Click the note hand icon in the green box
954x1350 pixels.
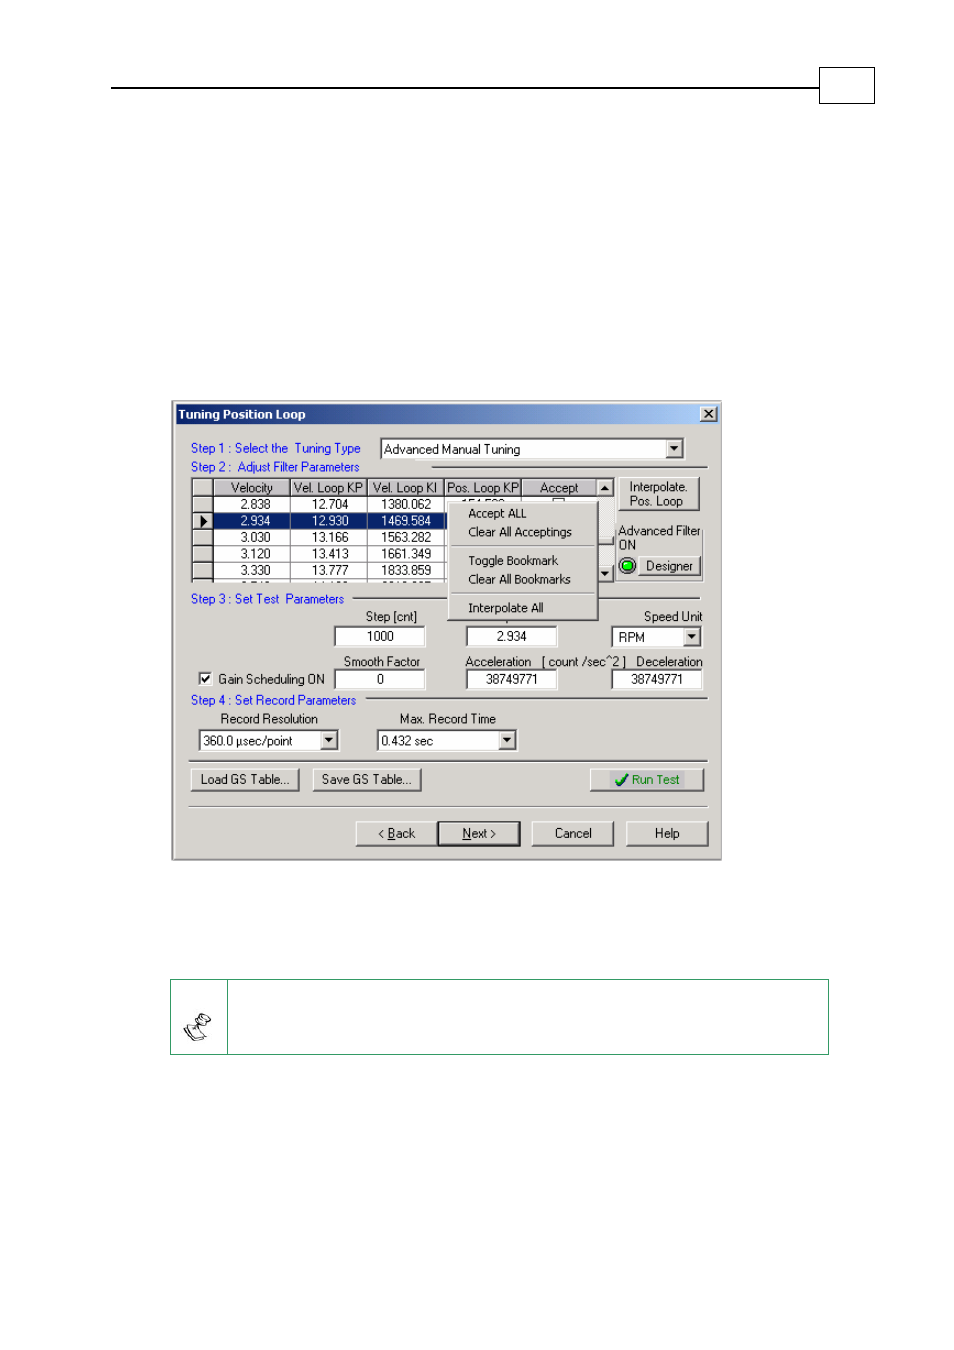pyautogui.click(x=198, y=1027)
